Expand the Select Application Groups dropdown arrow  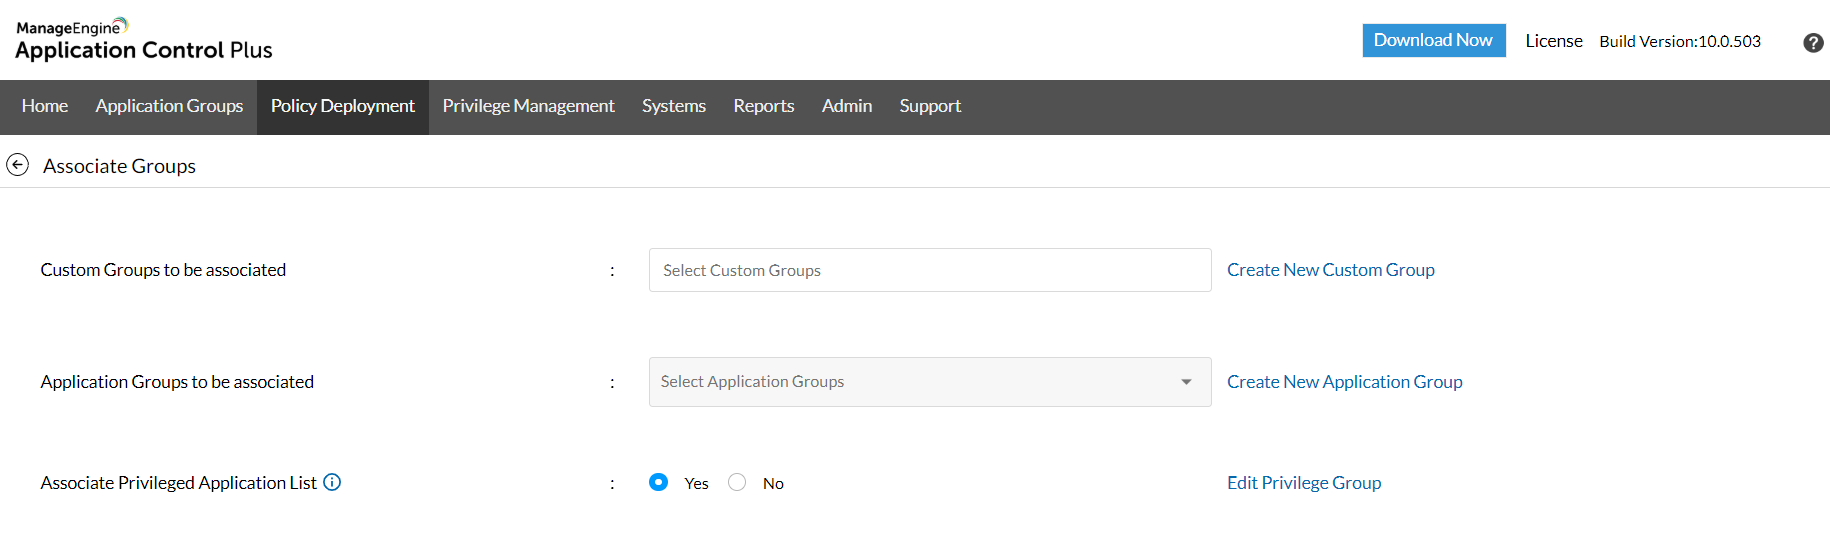[1186, 382]
